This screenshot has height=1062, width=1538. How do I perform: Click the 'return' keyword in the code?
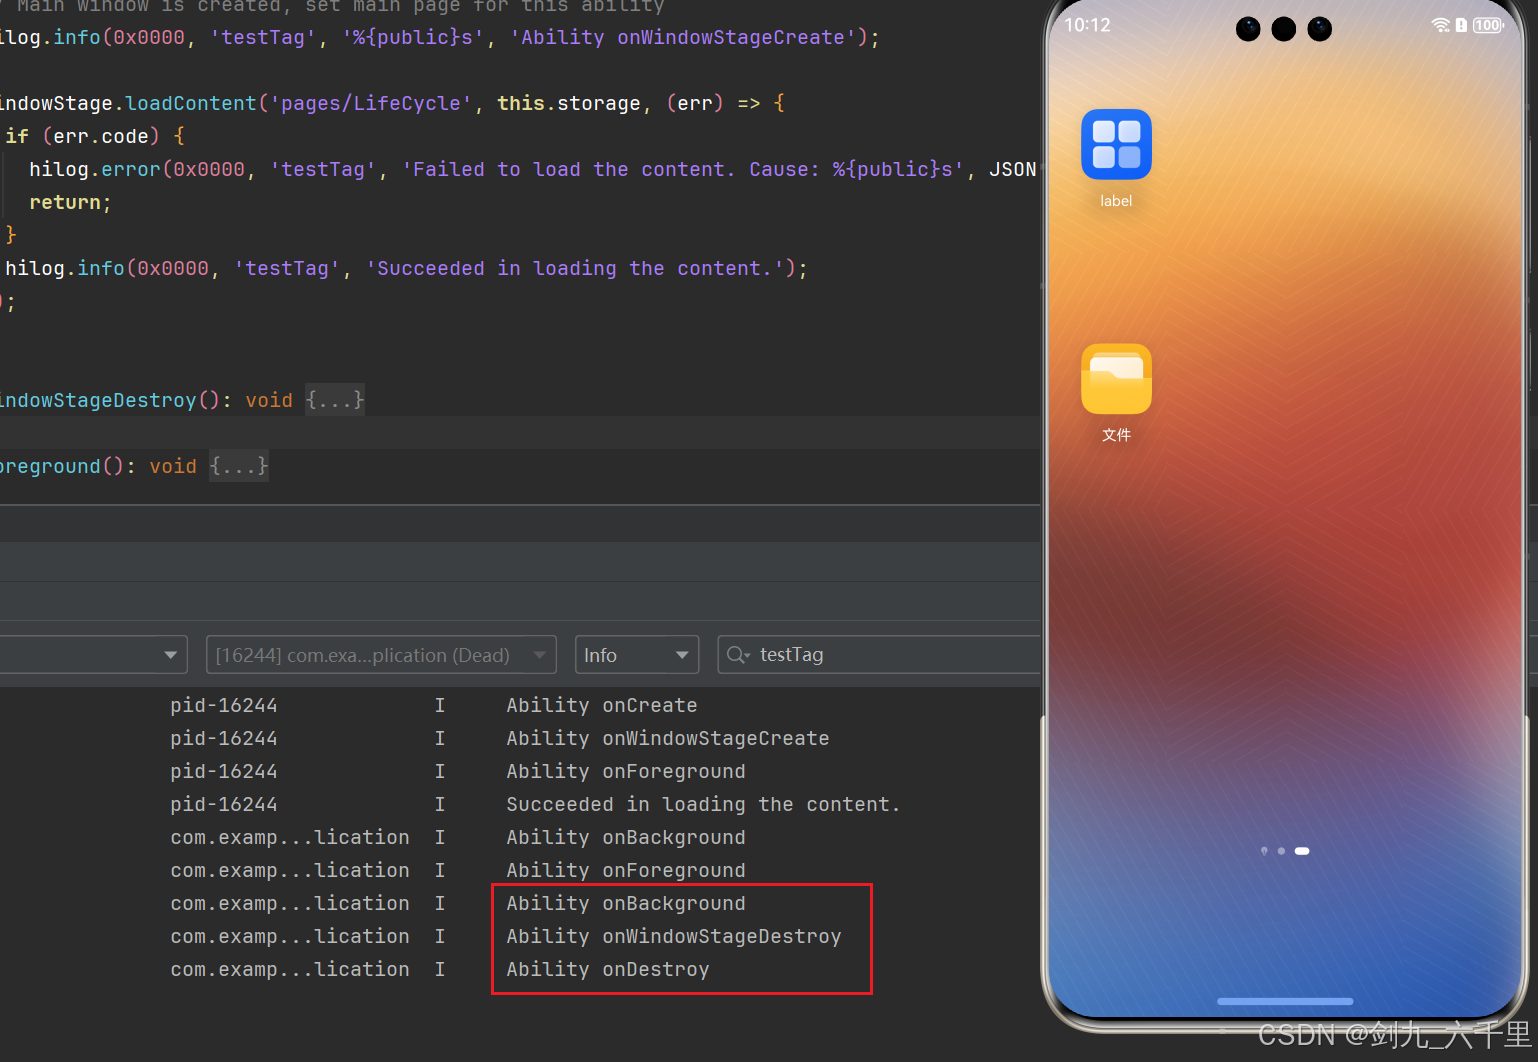click(x=65, y=202)
